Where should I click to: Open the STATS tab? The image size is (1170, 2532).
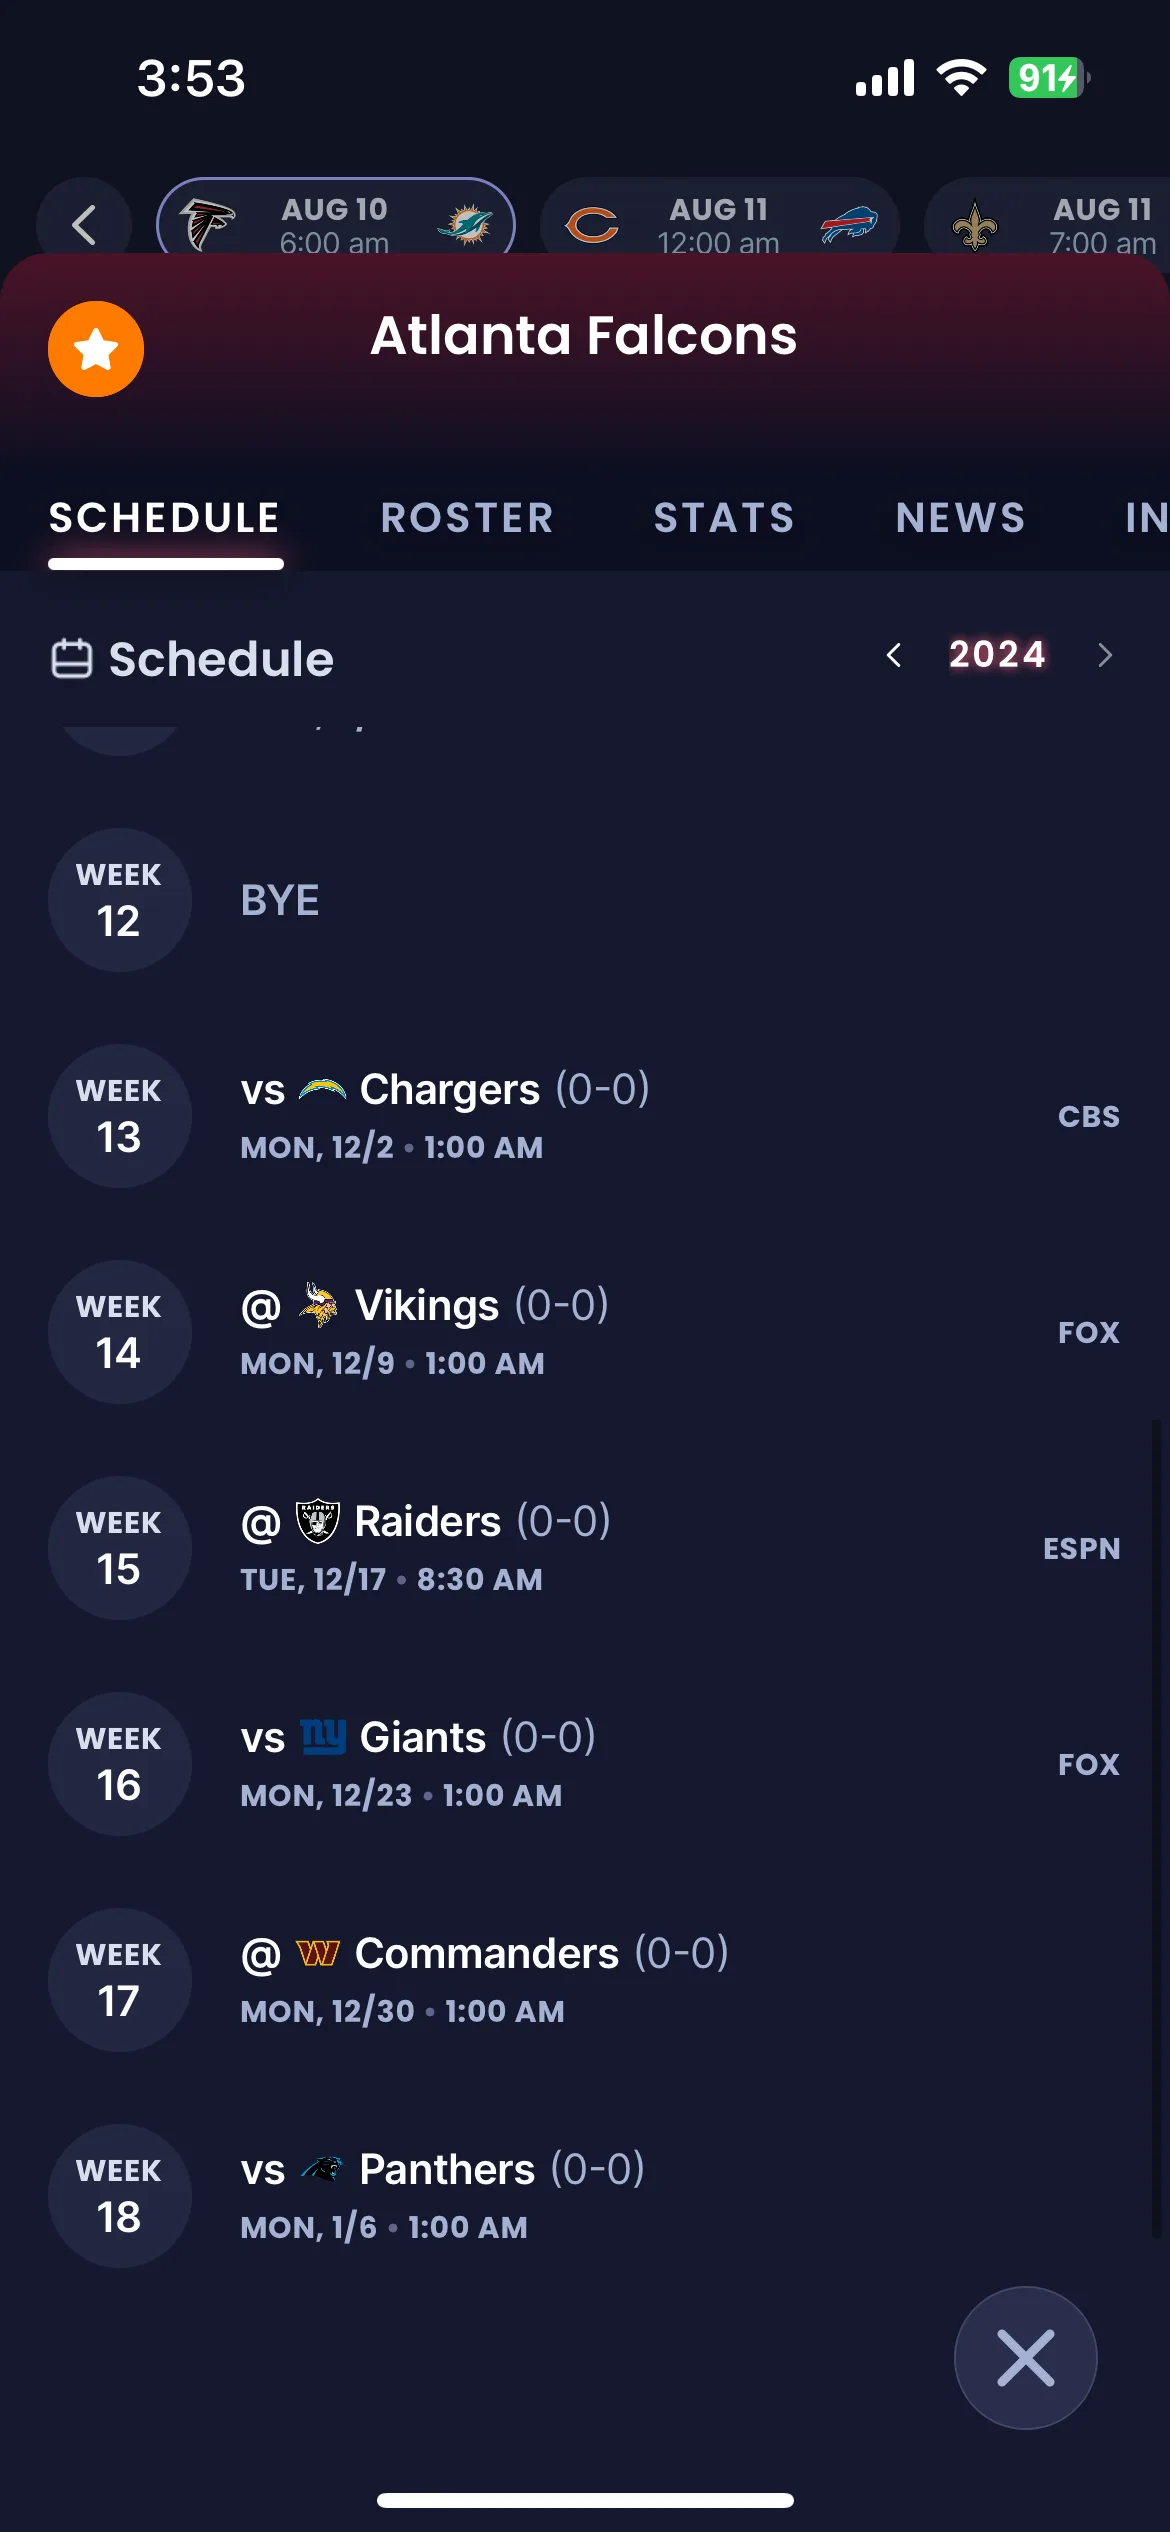[x=724, y=518]
